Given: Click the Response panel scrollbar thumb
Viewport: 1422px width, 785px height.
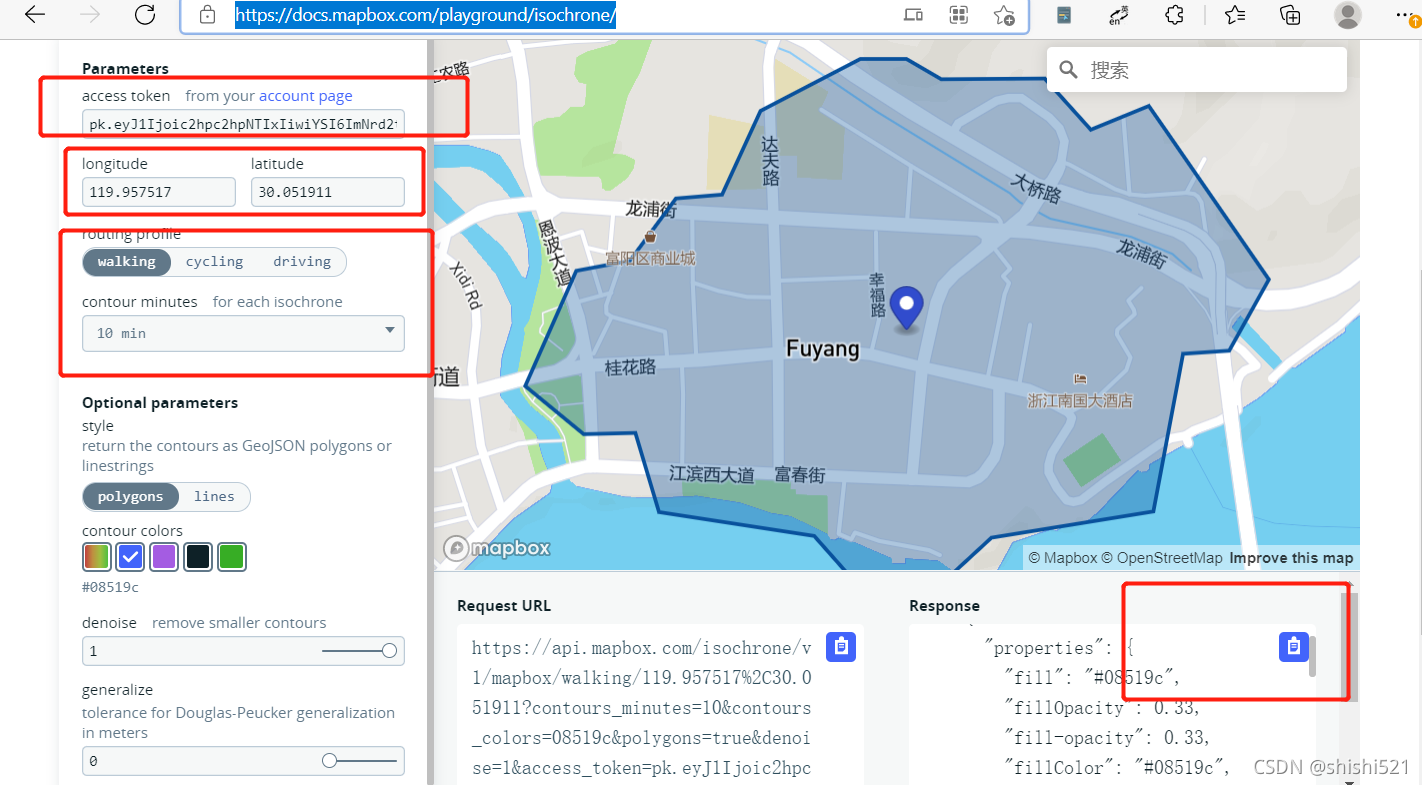Looking at the screenshot, I should [x=1312, y=656].
